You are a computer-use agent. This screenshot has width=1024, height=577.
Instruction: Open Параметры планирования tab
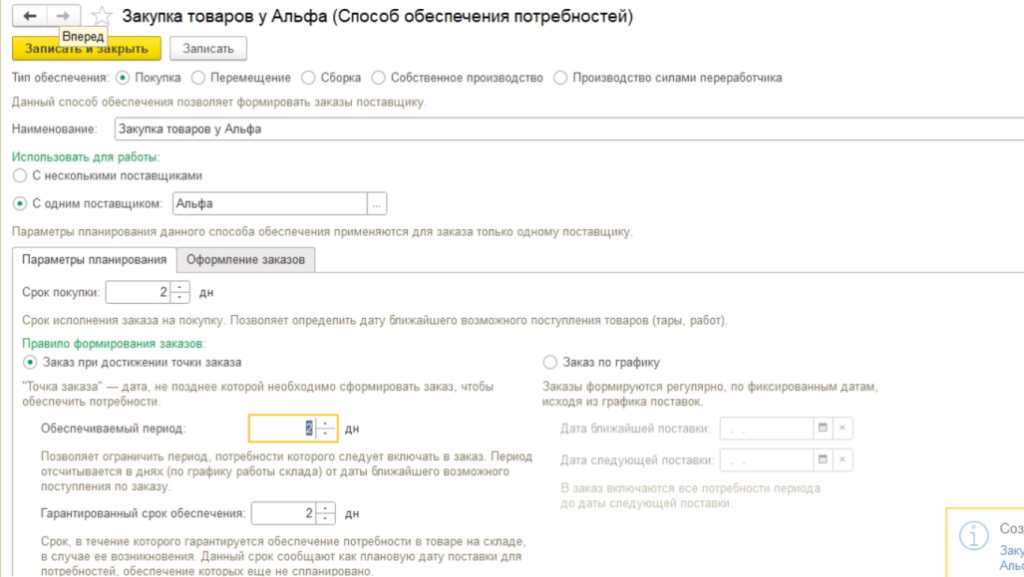[x=94, y=260]
